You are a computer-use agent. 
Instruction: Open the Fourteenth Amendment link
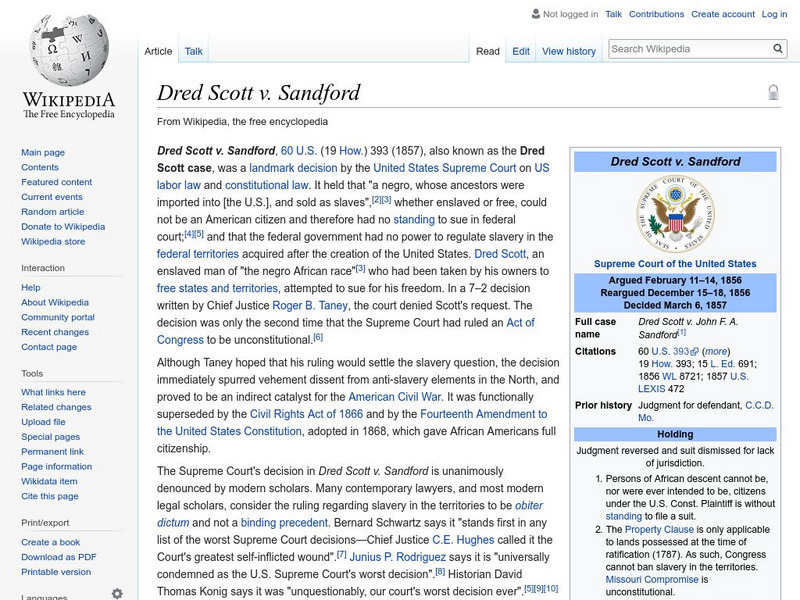point(484,414)
